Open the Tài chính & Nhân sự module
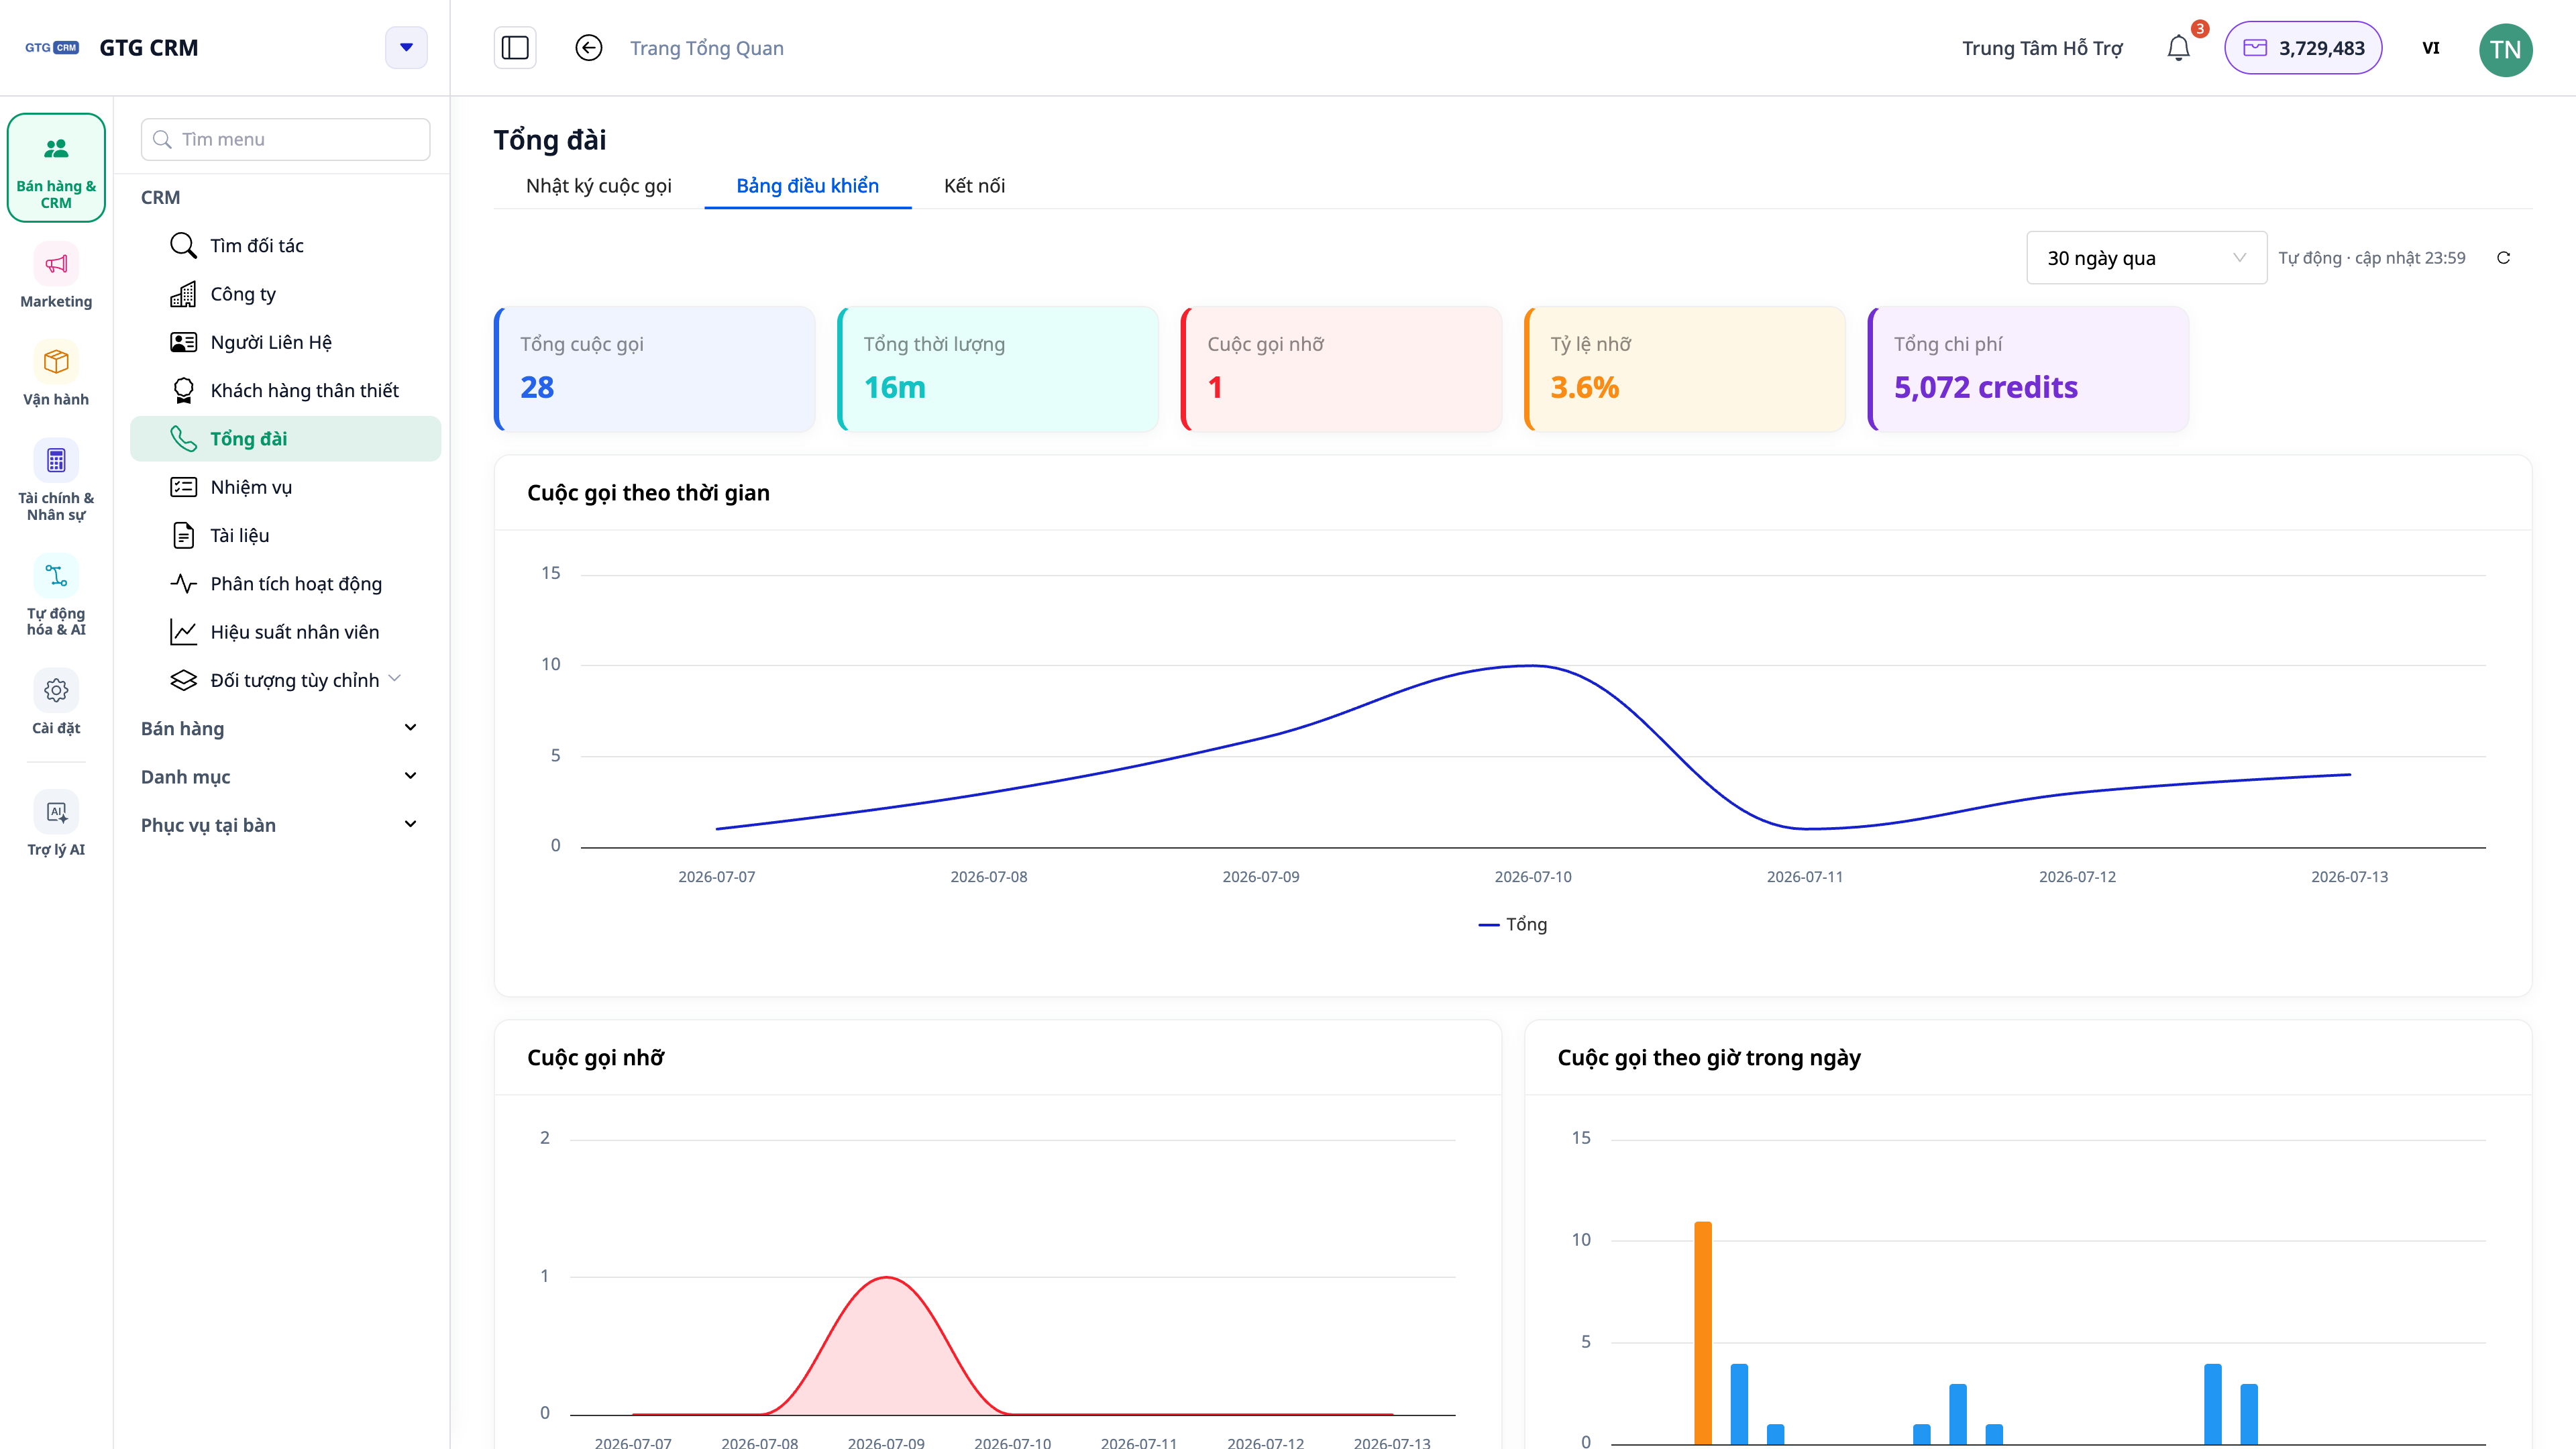The height and width of the screenshot is (1449, 2576). pos(56,480)
